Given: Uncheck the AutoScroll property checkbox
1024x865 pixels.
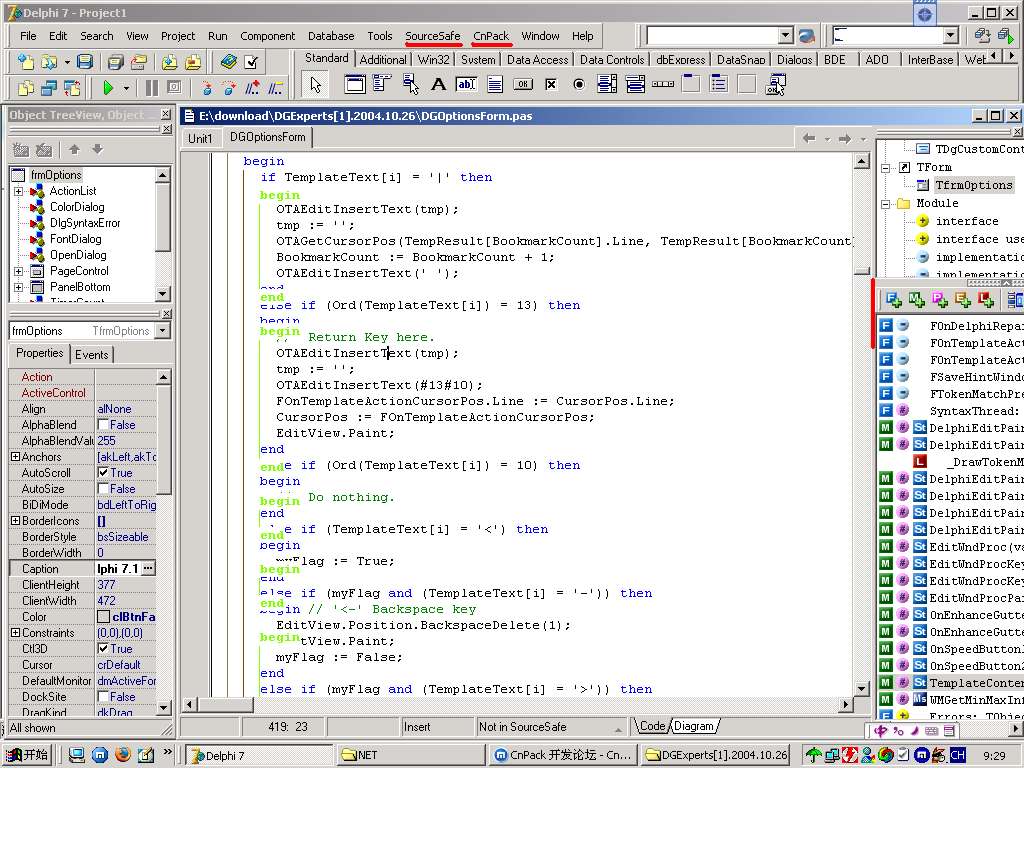Looking at the screenshot, I should pyautogui.click(x=103, y=473).
